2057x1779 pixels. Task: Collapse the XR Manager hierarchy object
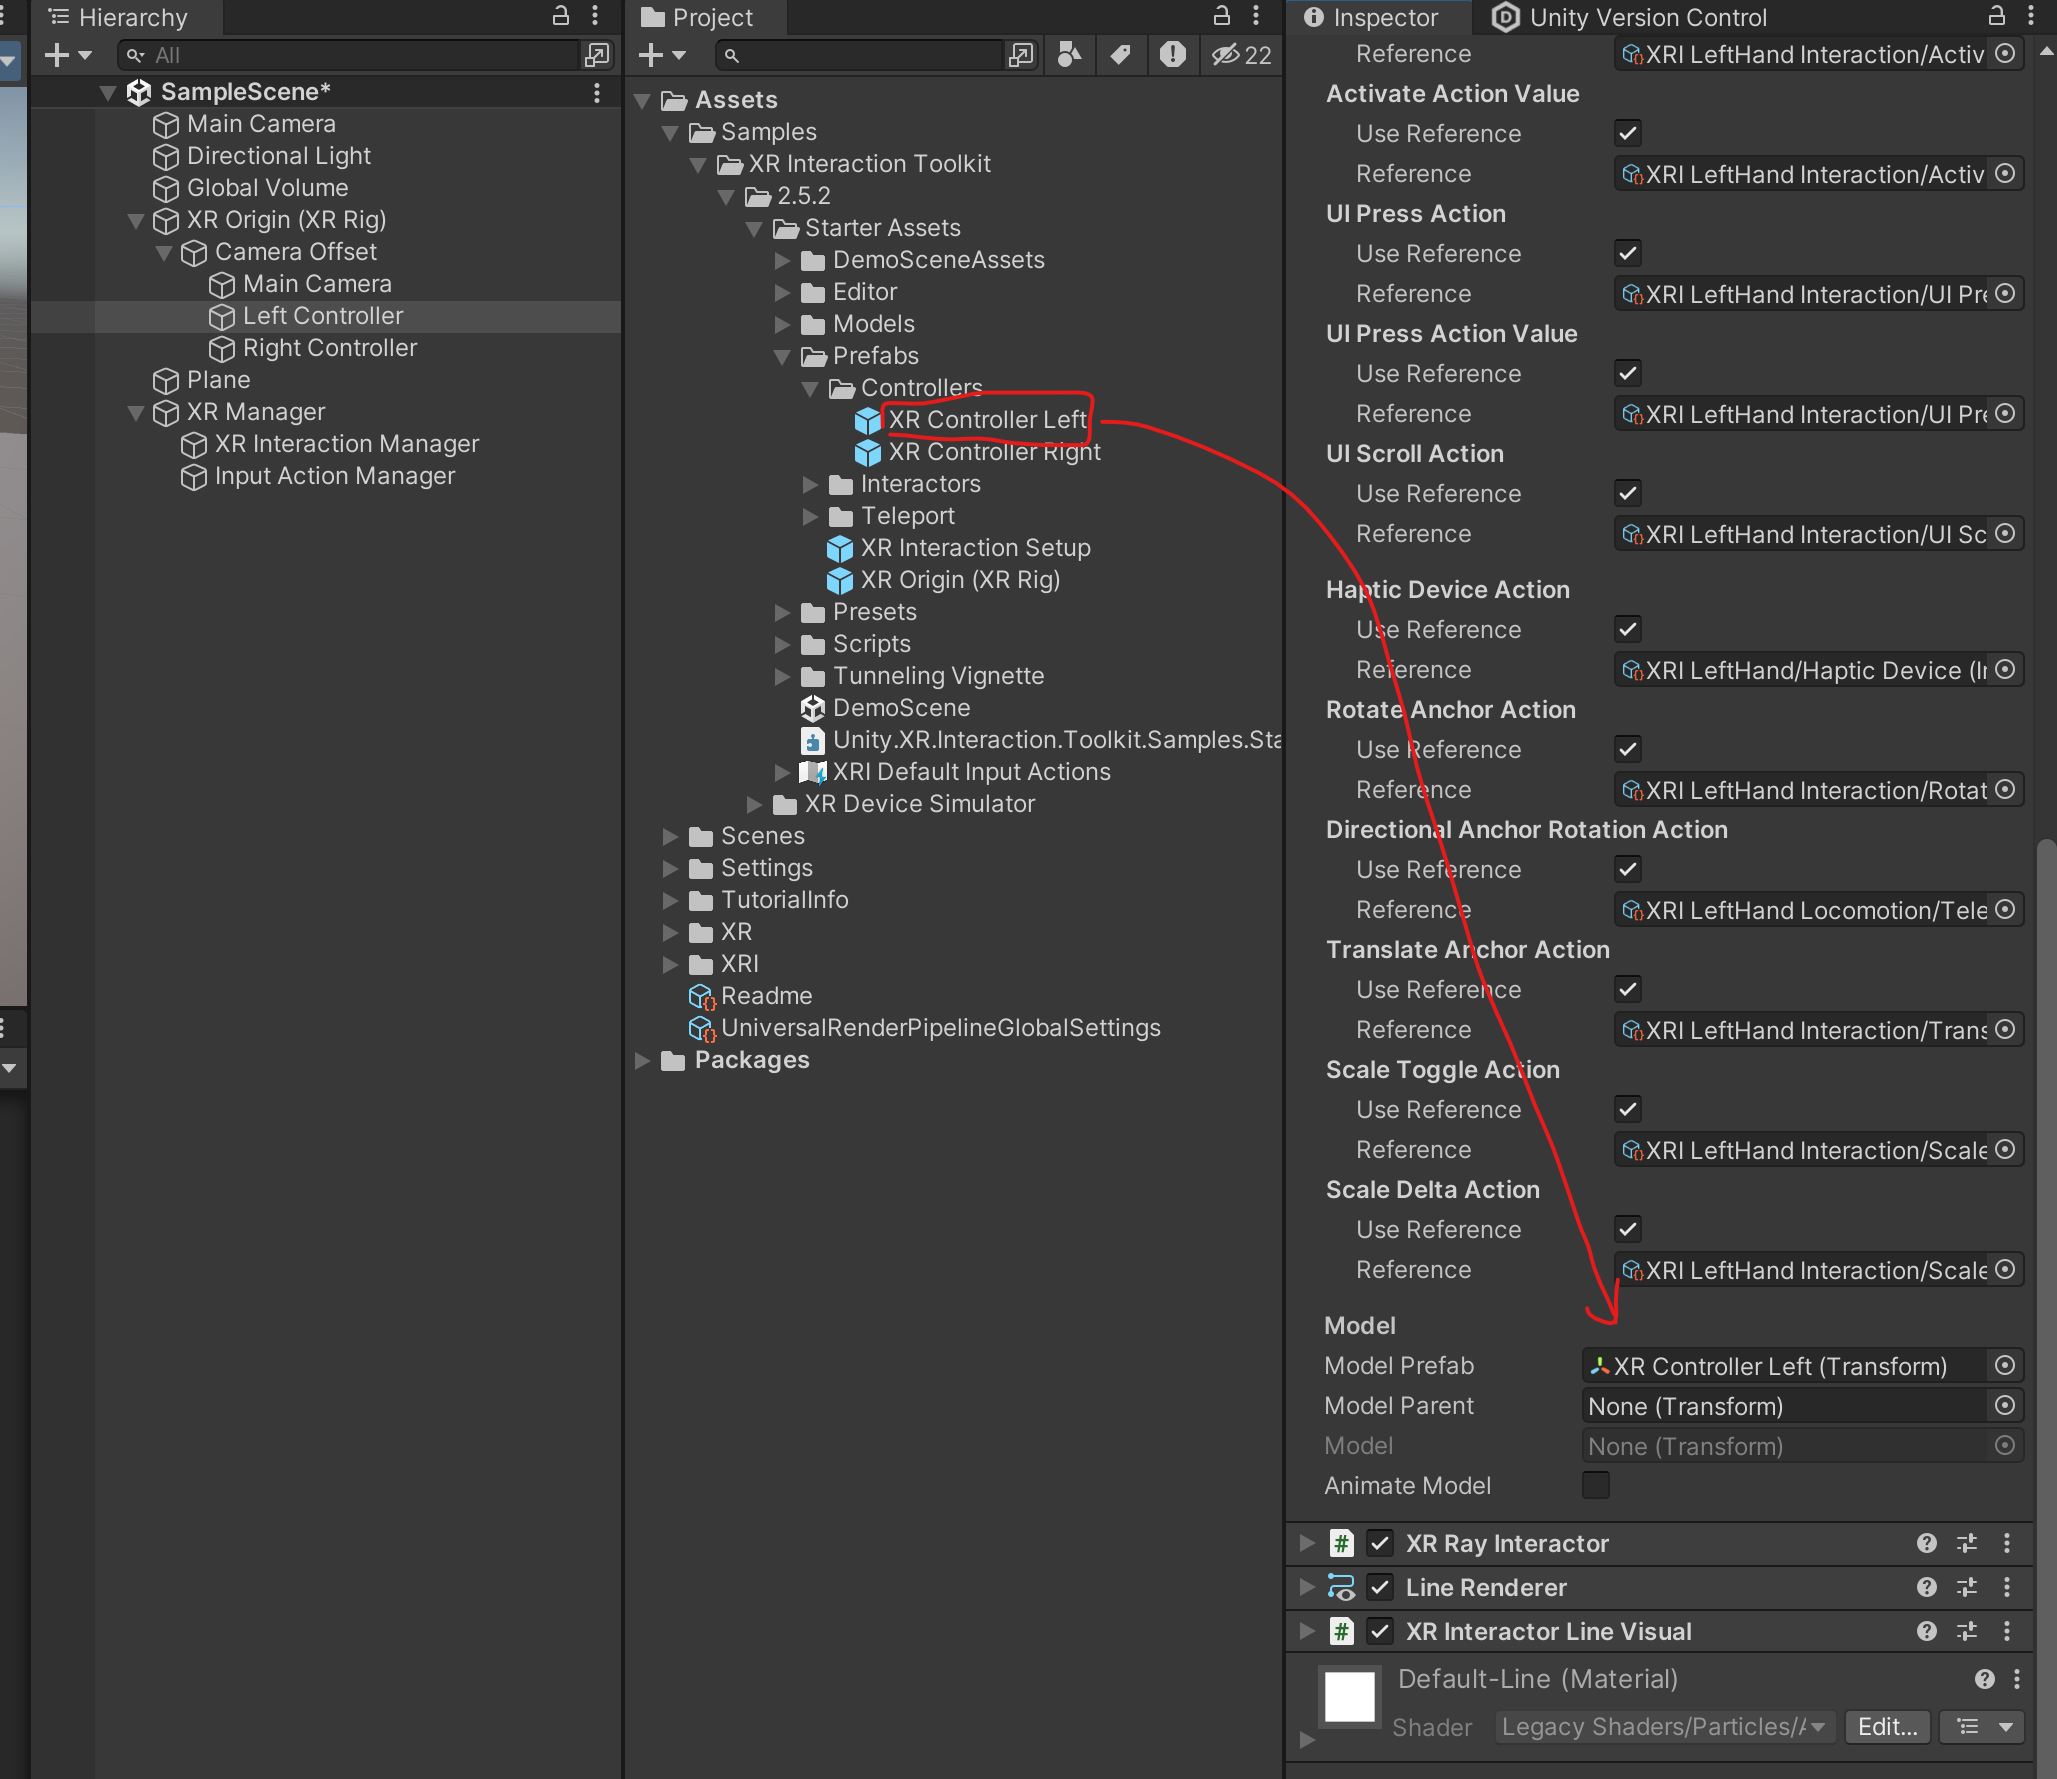point(136,412)
